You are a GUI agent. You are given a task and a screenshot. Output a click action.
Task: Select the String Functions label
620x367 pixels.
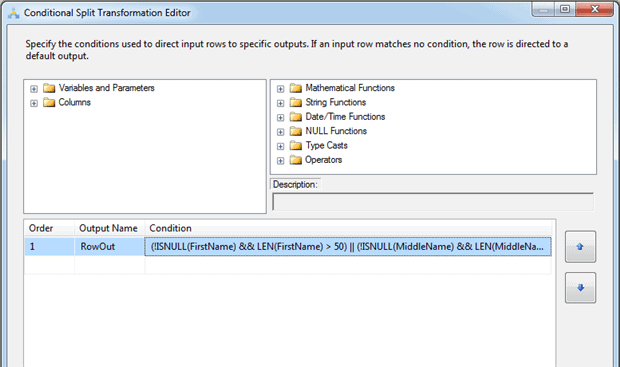[x=336, y=102]
